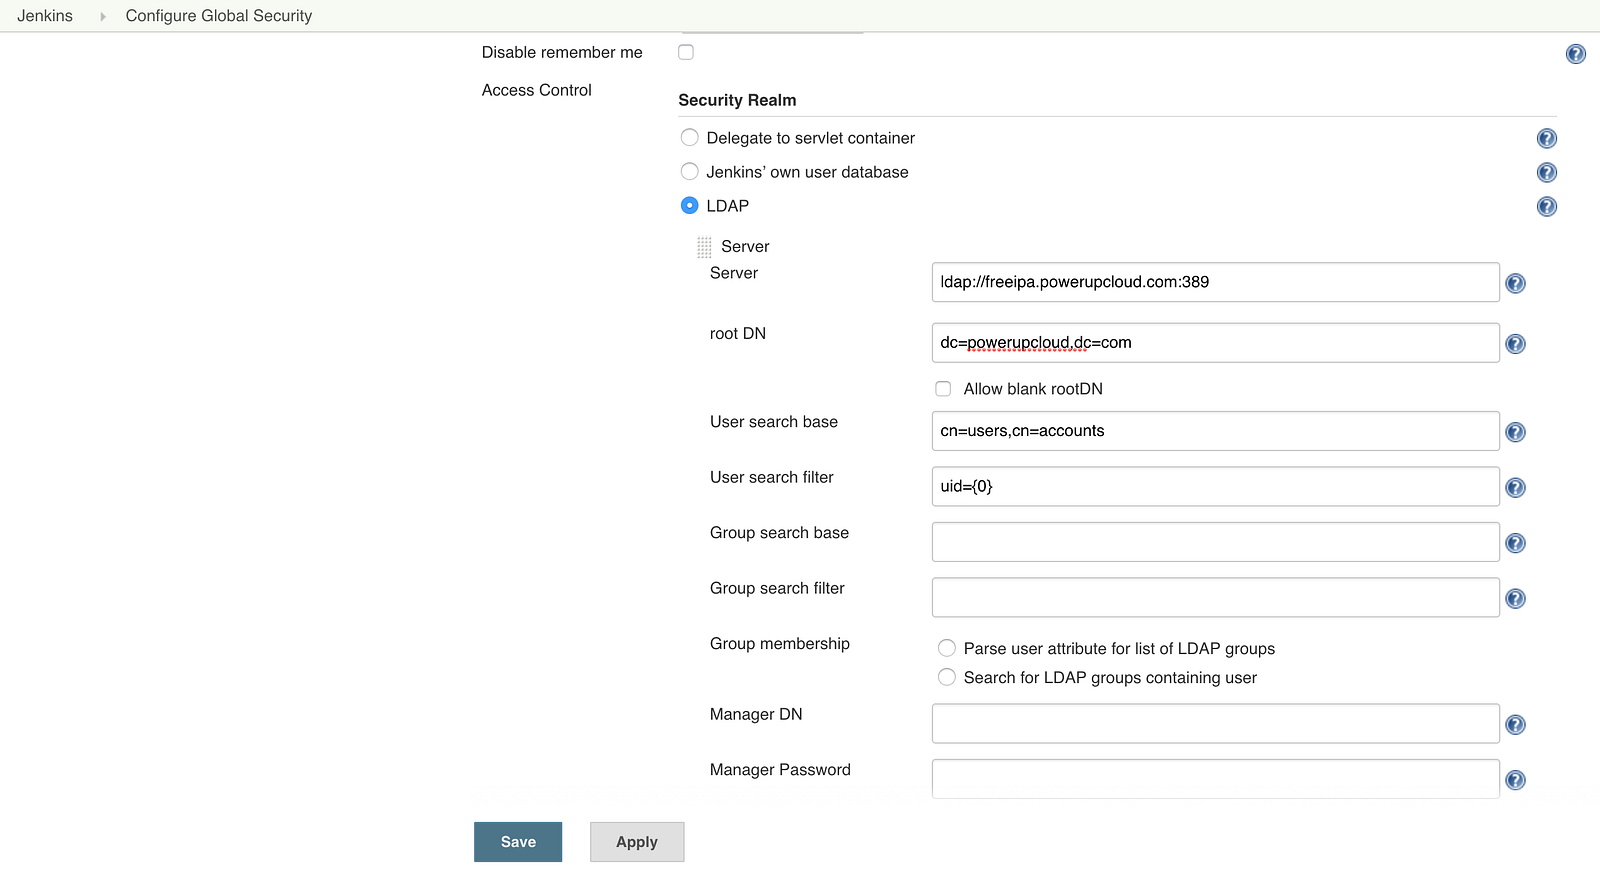Open Configure Global Security breadcrumb
The height and width of the screenshot is (872, 1600).
click(219, 16)
